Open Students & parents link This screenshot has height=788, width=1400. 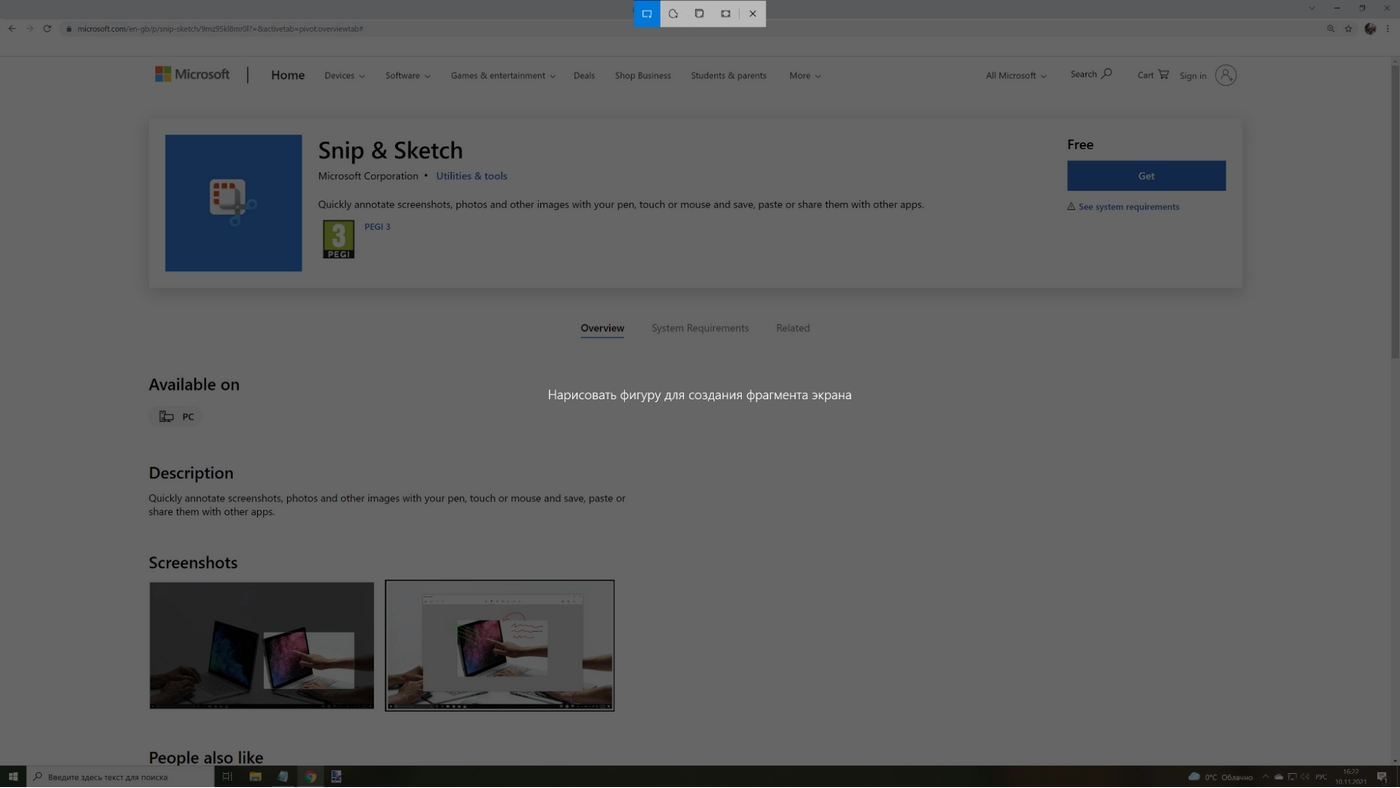728,76
